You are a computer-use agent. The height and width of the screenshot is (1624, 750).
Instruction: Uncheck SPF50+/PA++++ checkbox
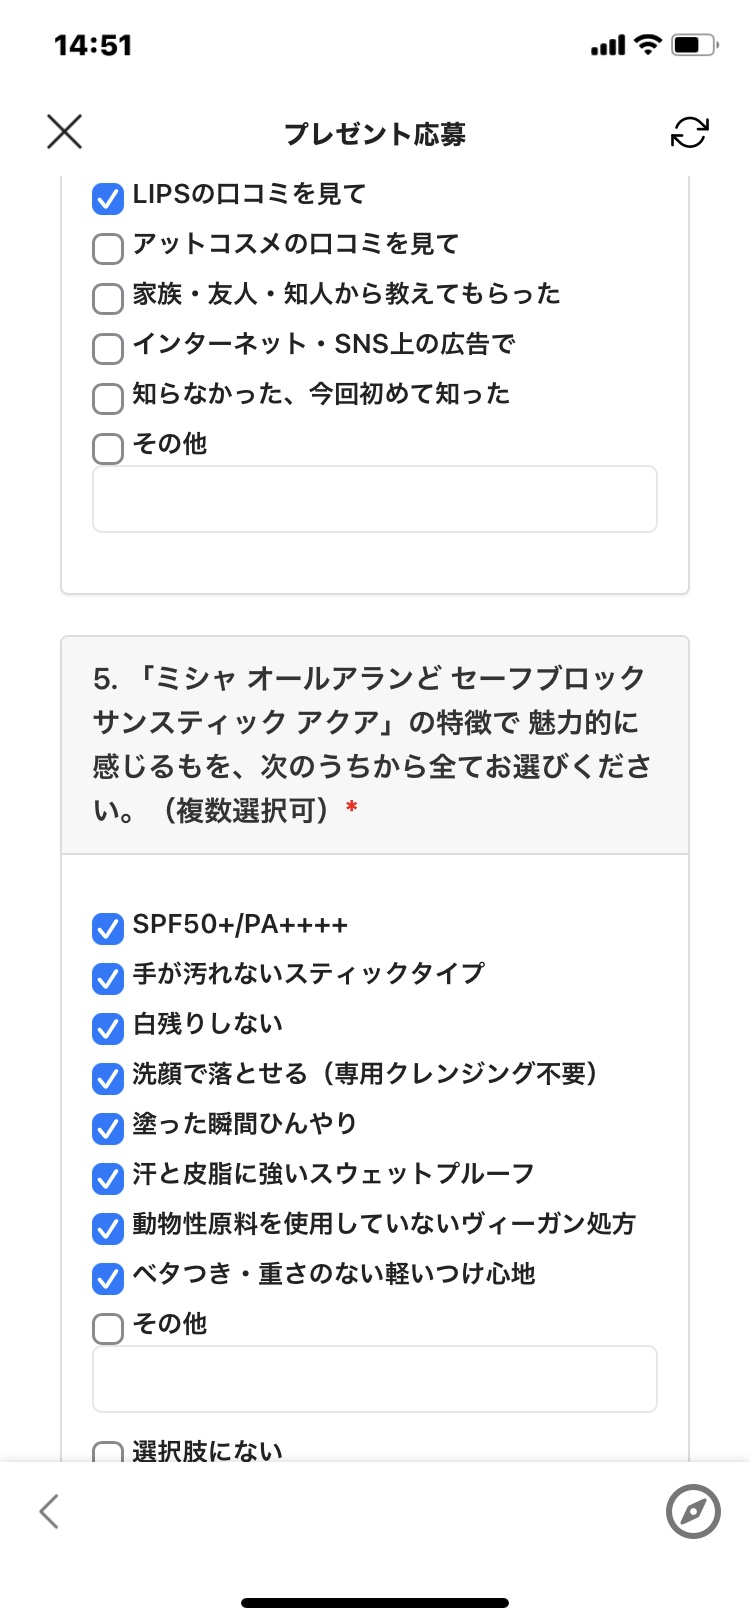tap(108, 928)
